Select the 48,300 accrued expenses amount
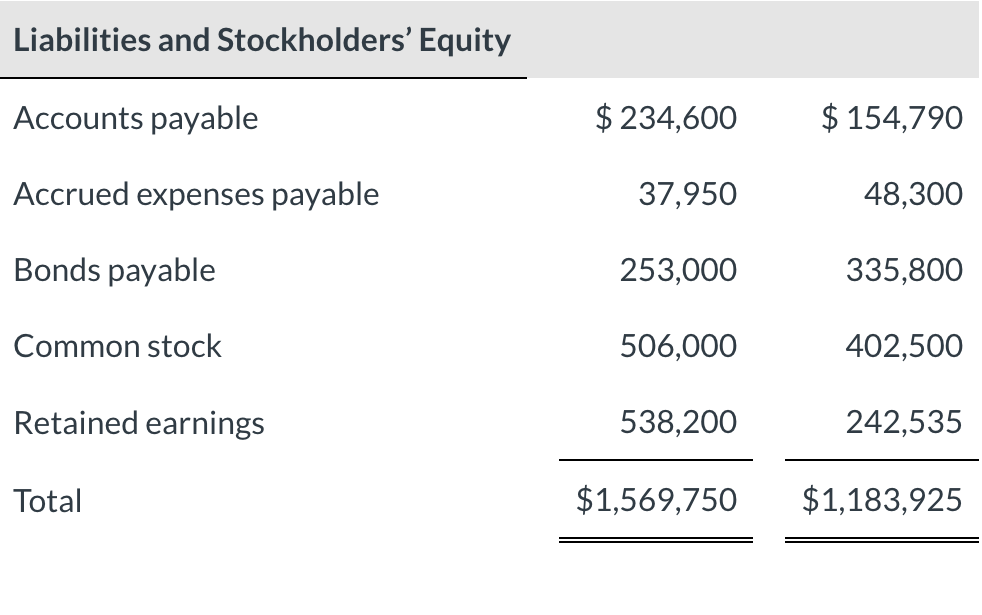Image resolution: width=982 pixels, height=615 pixels. (914, 194)
